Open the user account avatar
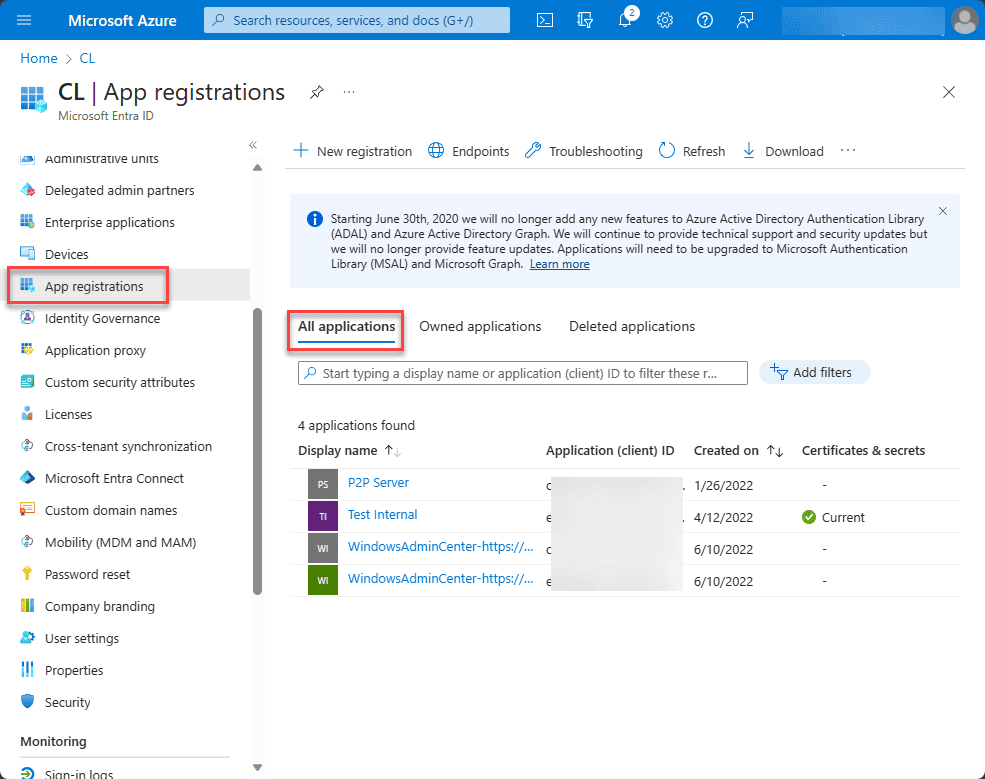 (964, 20)
